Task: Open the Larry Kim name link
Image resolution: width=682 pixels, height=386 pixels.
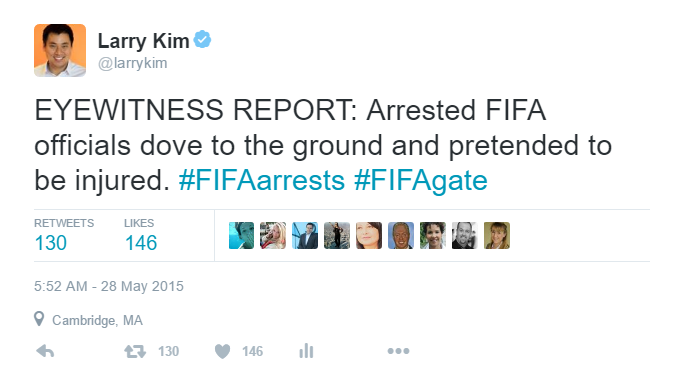Action: (144, 41)
